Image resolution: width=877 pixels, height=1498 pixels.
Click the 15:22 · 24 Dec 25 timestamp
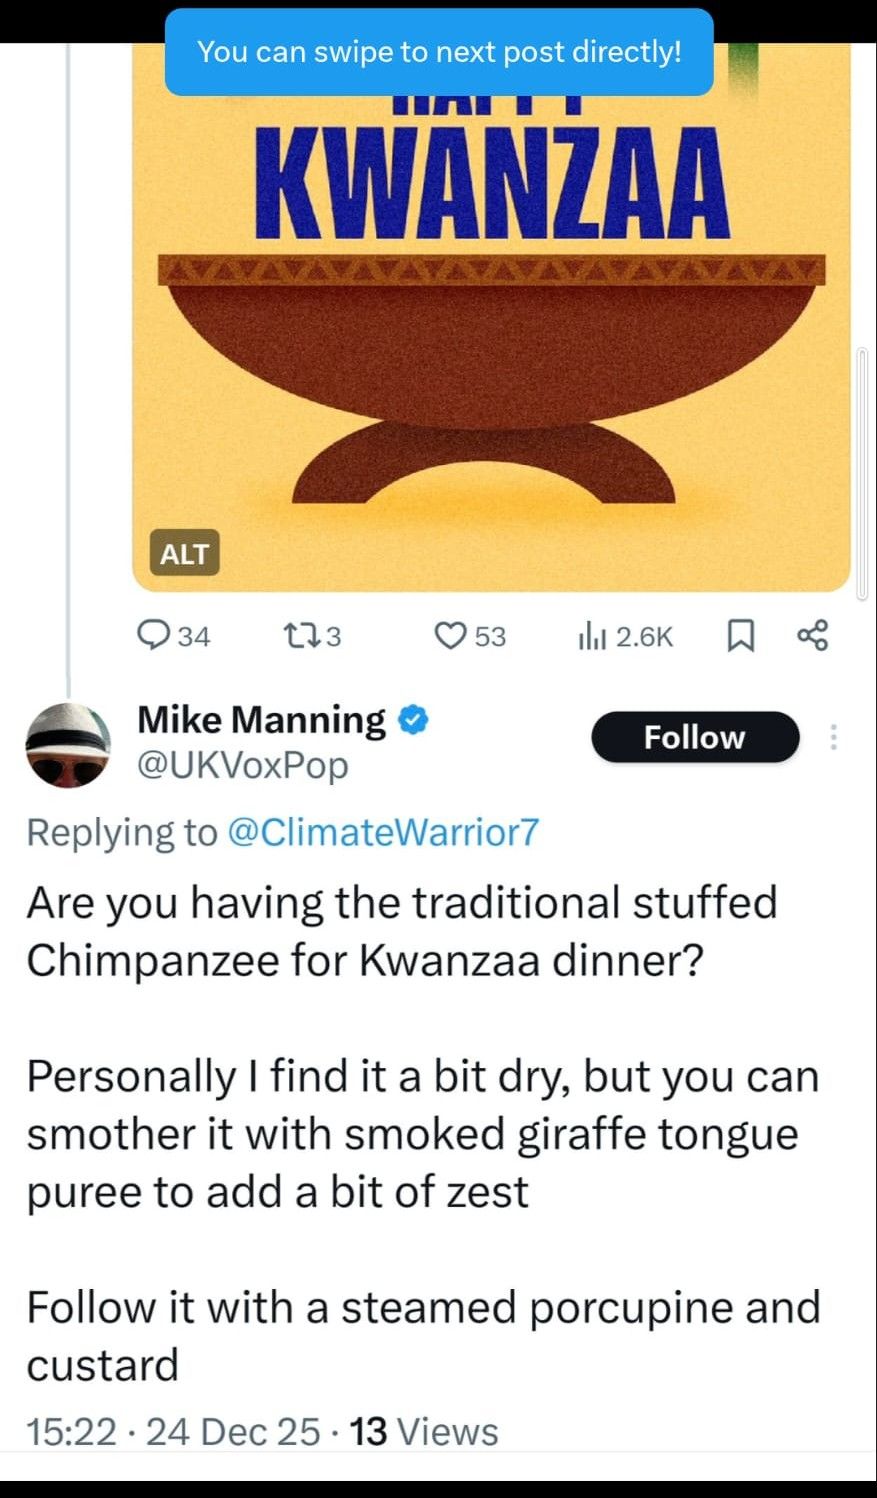pos(173,1432)
